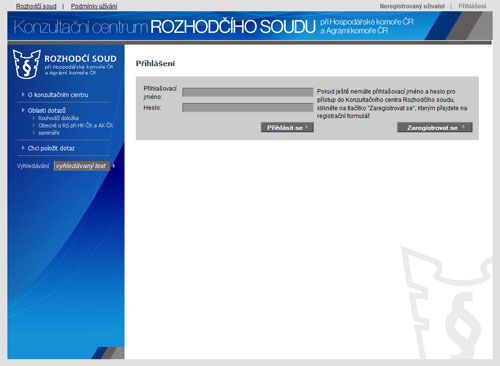Viewport: 500px width, 366px height.
Task: Select Obecně o RS při HK ČR a AK ČR
Action: [x=76, y=125]
